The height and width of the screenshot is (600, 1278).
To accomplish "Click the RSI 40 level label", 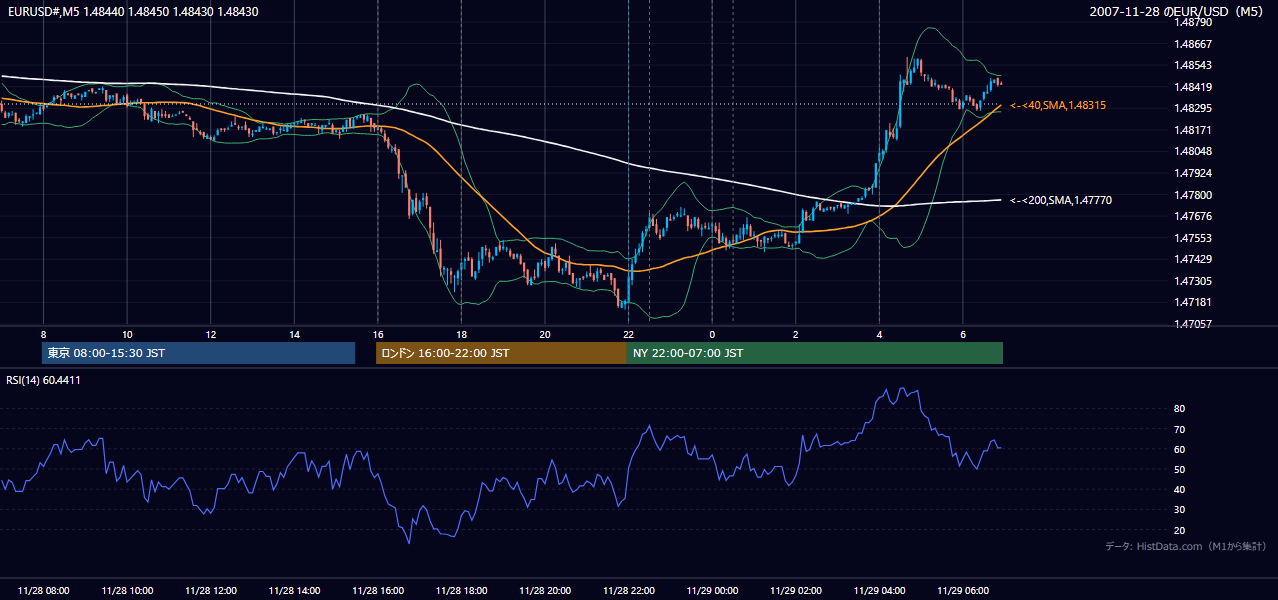I will [1180, 490].
